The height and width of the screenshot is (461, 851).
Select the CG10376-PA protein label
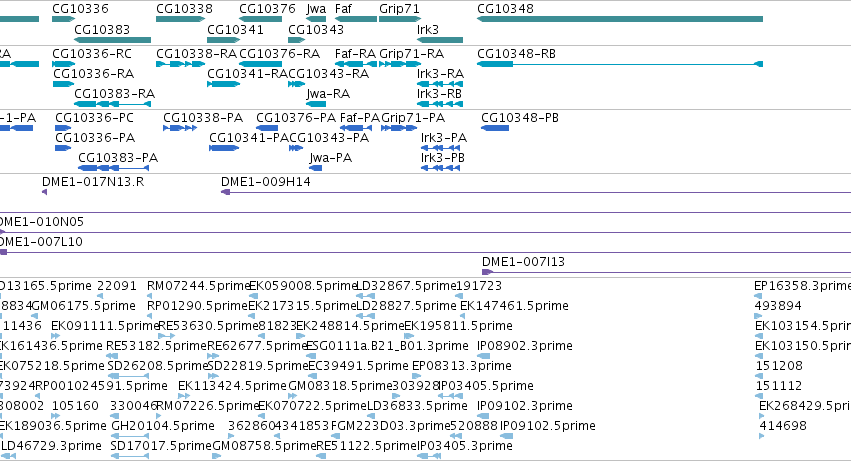coord(296,118)
